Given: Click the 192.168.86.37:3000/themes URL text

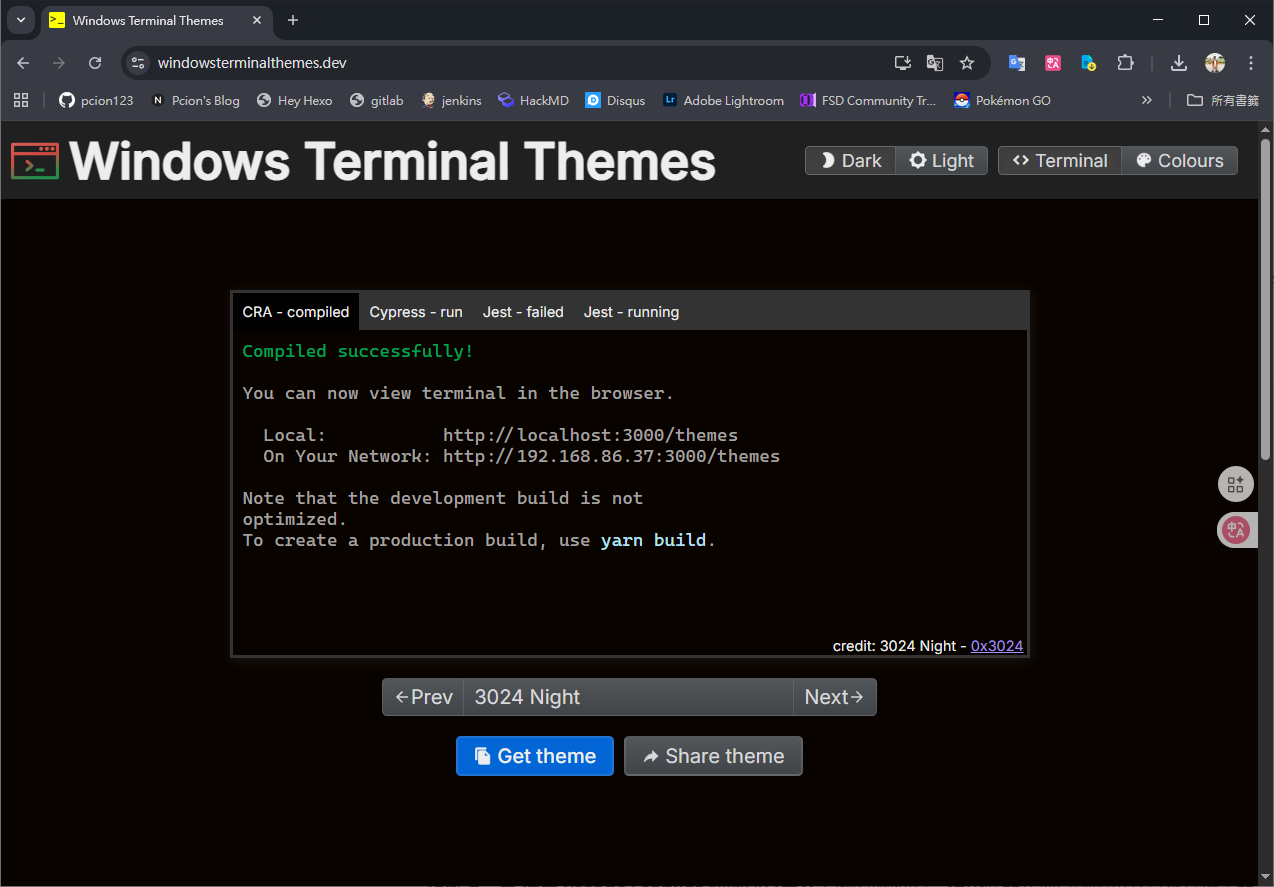Looking at the screenshot, I should (611, 456).
